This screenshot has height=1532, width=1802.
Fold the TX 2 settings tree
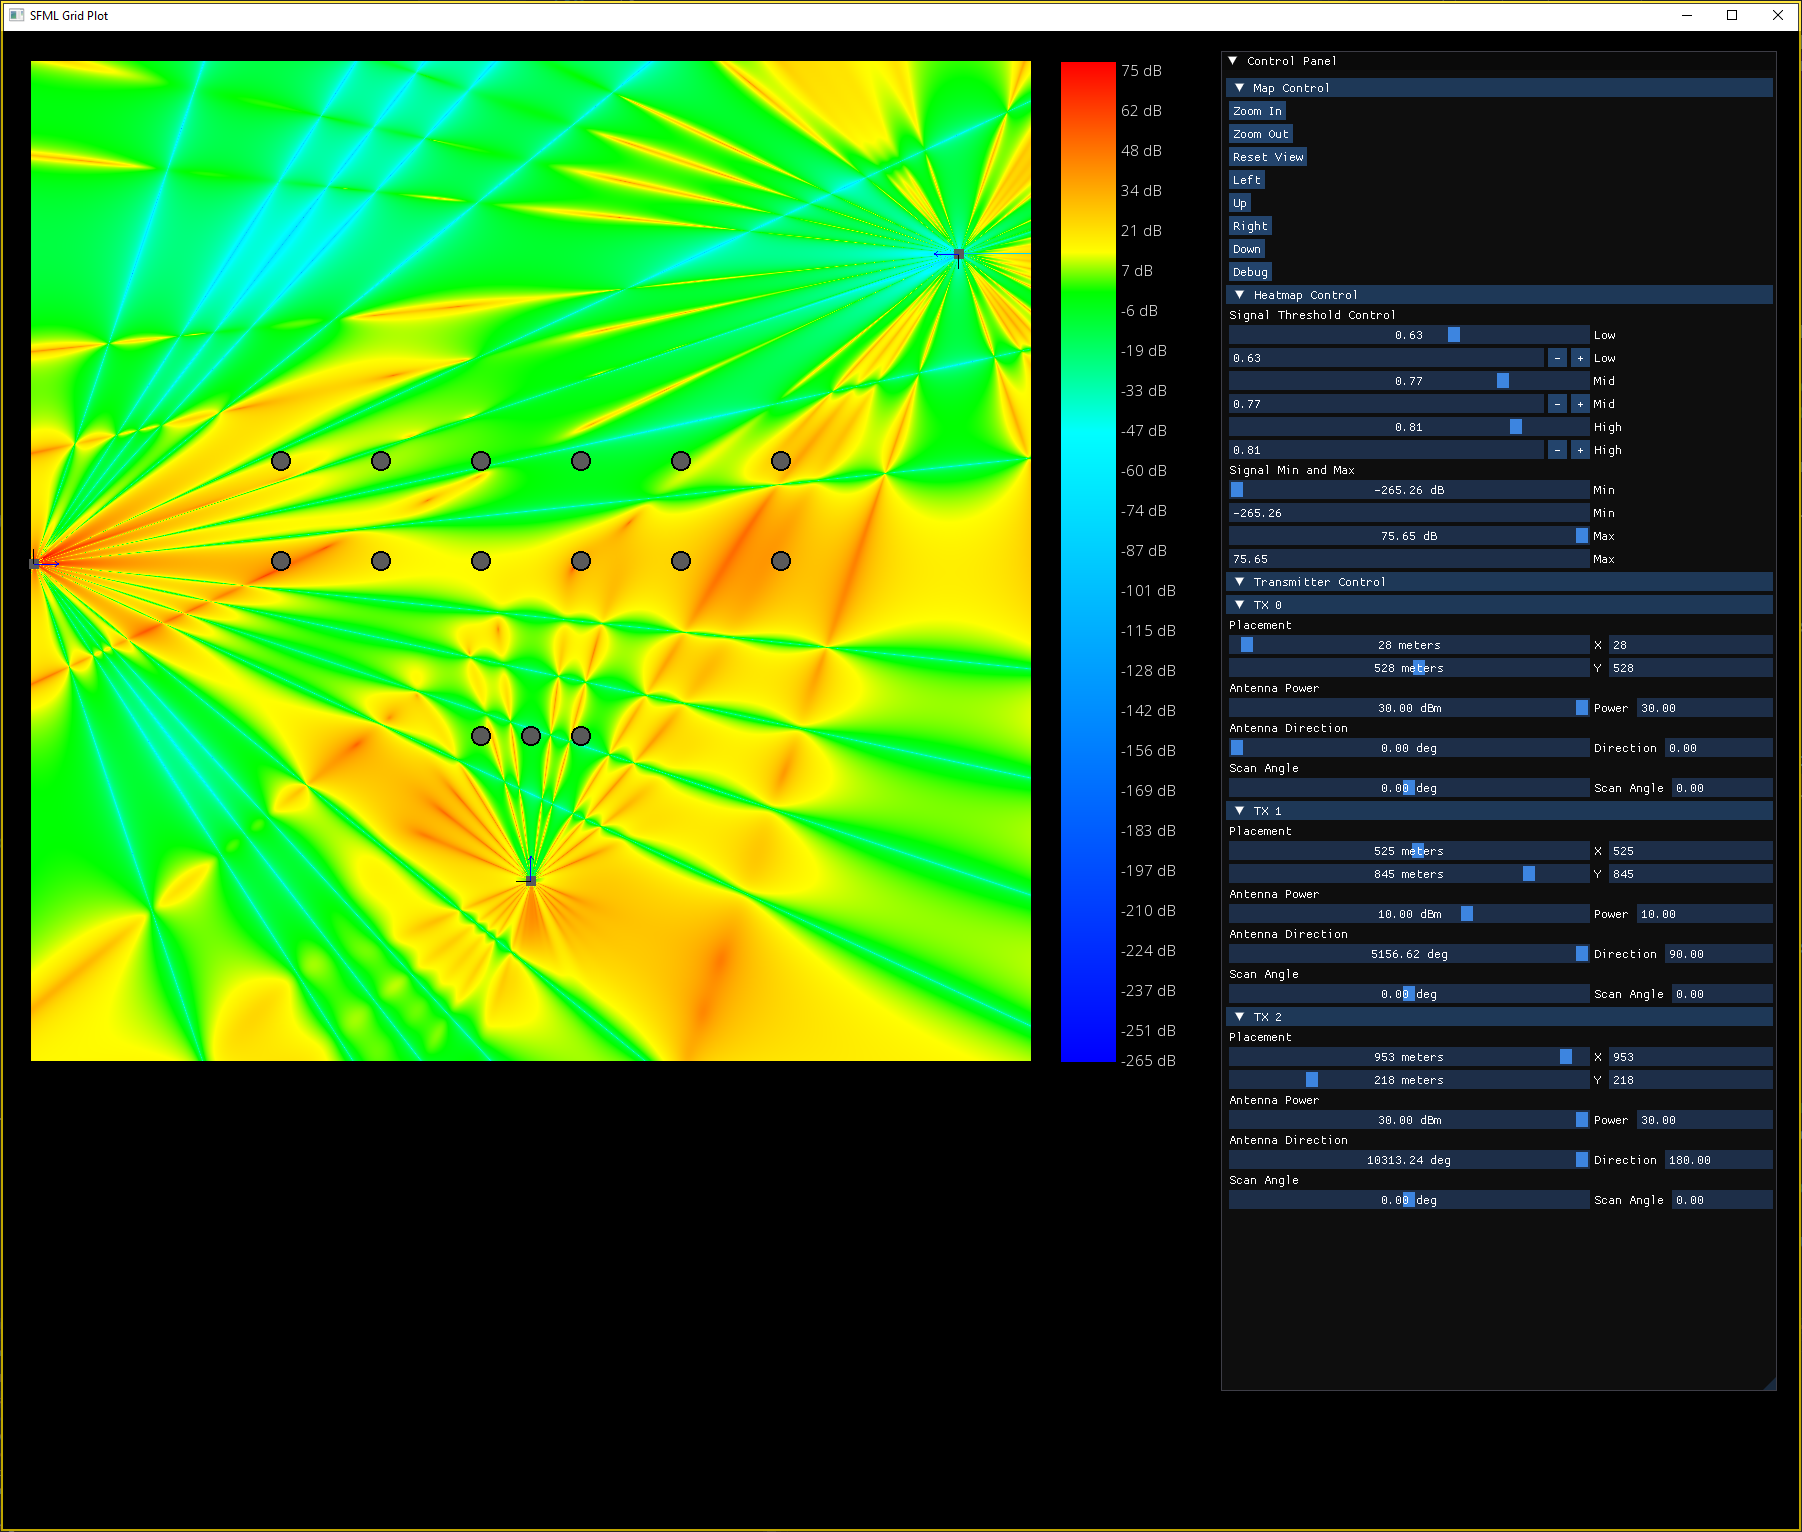(1240, 1017)
